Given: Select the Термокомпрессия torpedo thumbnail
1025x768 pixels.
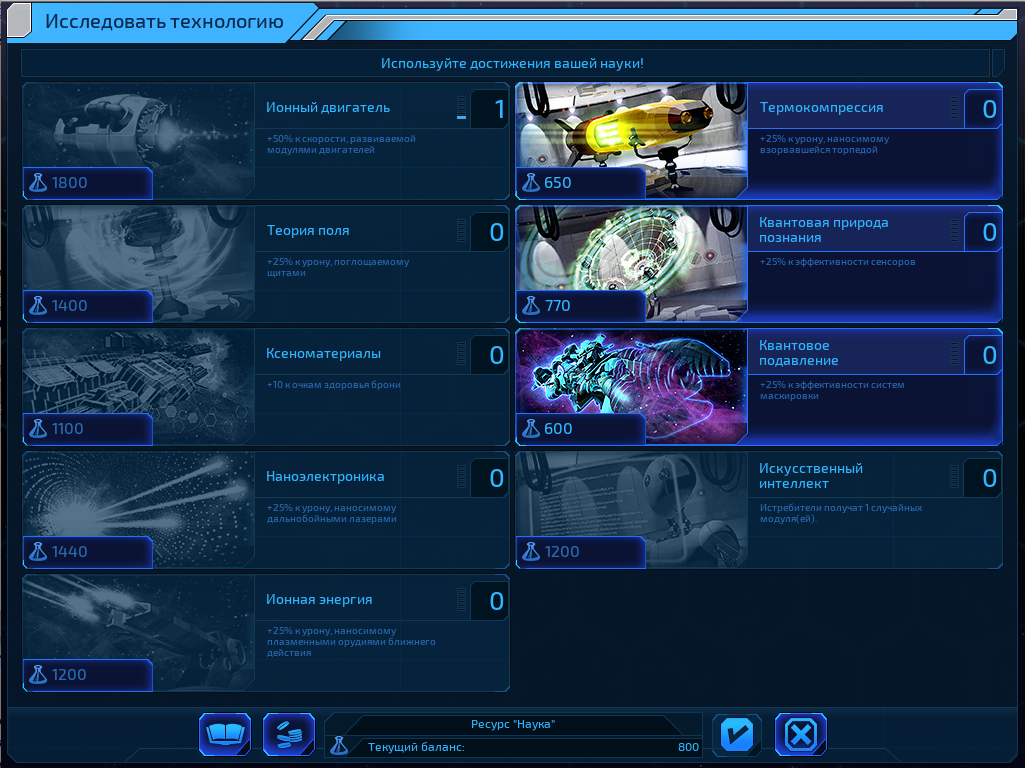Looking at the screenshot, I should click(x=631, y=140).
